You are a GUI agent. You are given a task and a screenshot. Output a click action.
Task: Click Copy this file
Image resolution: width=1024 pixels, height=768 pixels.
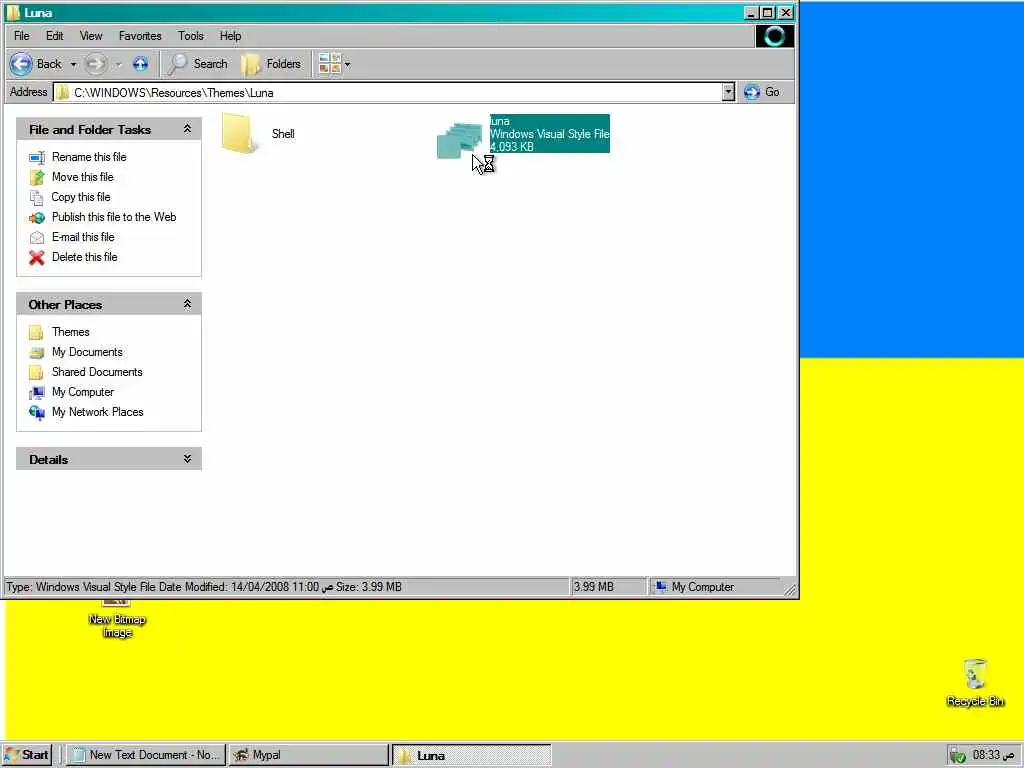tap(81, 197)
